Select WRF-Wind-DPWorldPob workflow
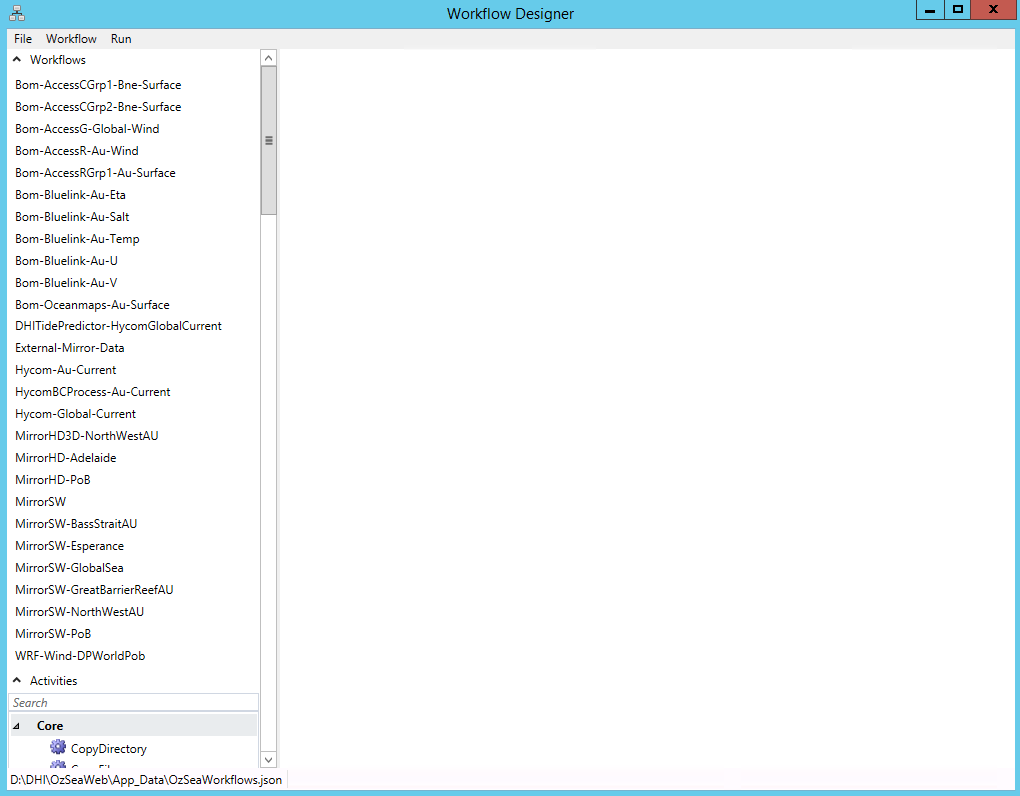The height and width of the screenshot is (796, 1020). [80, 656]
